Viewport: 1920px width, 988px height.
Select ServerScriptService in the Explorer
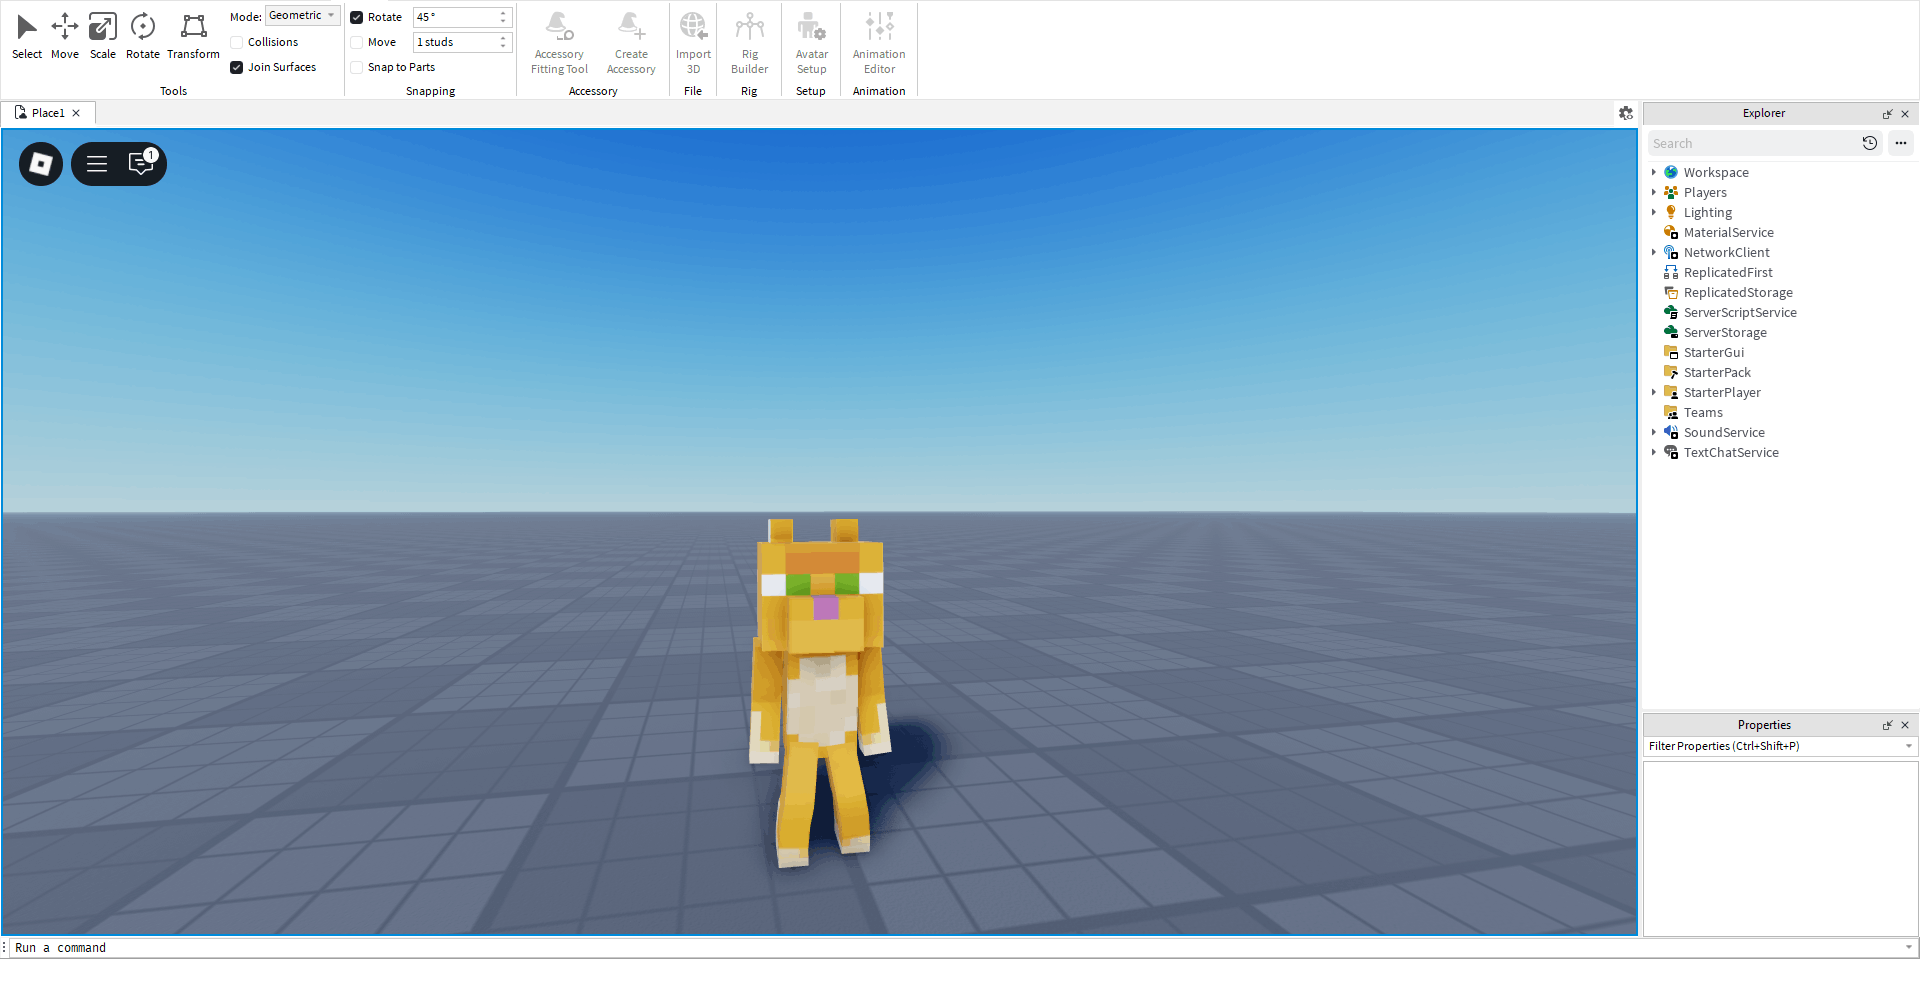pos(1739,312)
